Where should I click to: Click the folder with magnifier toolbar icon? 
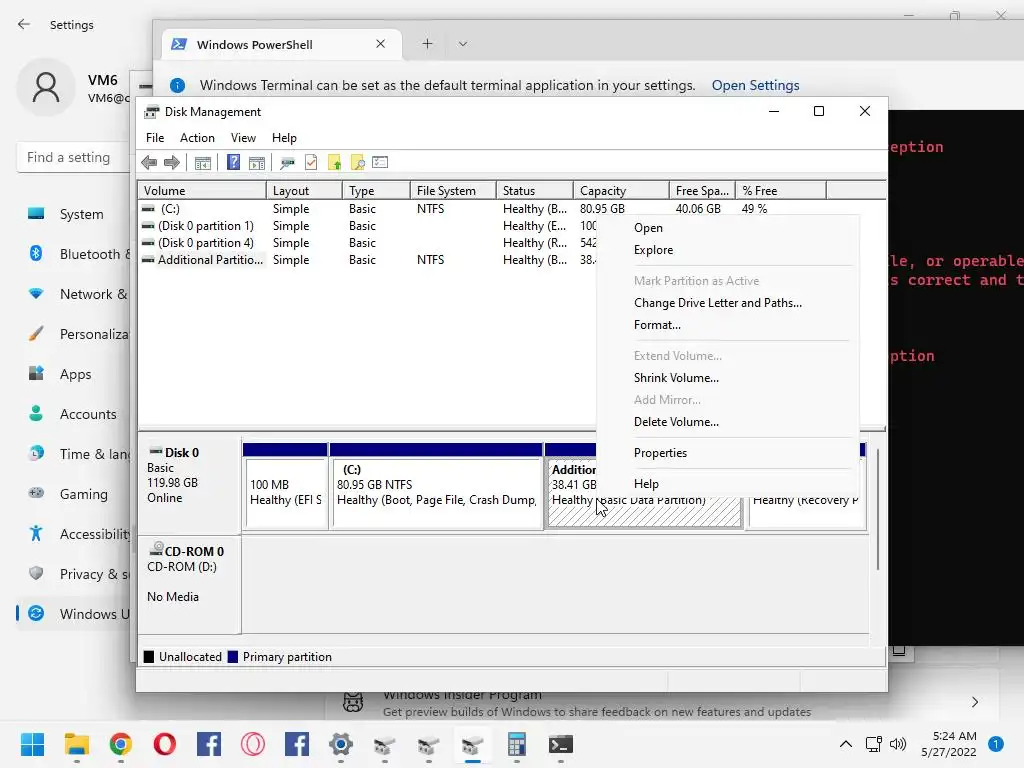357,163
